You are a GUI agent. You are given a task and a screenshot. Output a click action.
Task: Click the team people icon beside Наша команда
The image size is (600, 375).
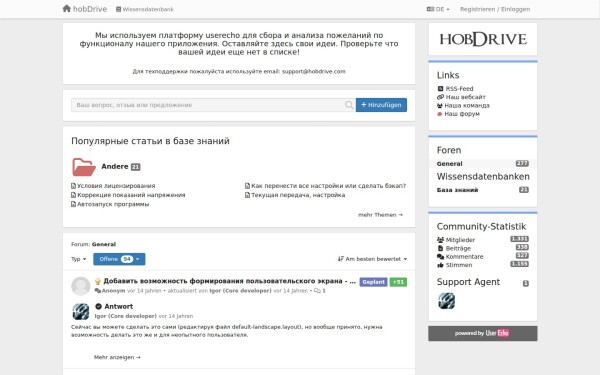pos(440,105)
